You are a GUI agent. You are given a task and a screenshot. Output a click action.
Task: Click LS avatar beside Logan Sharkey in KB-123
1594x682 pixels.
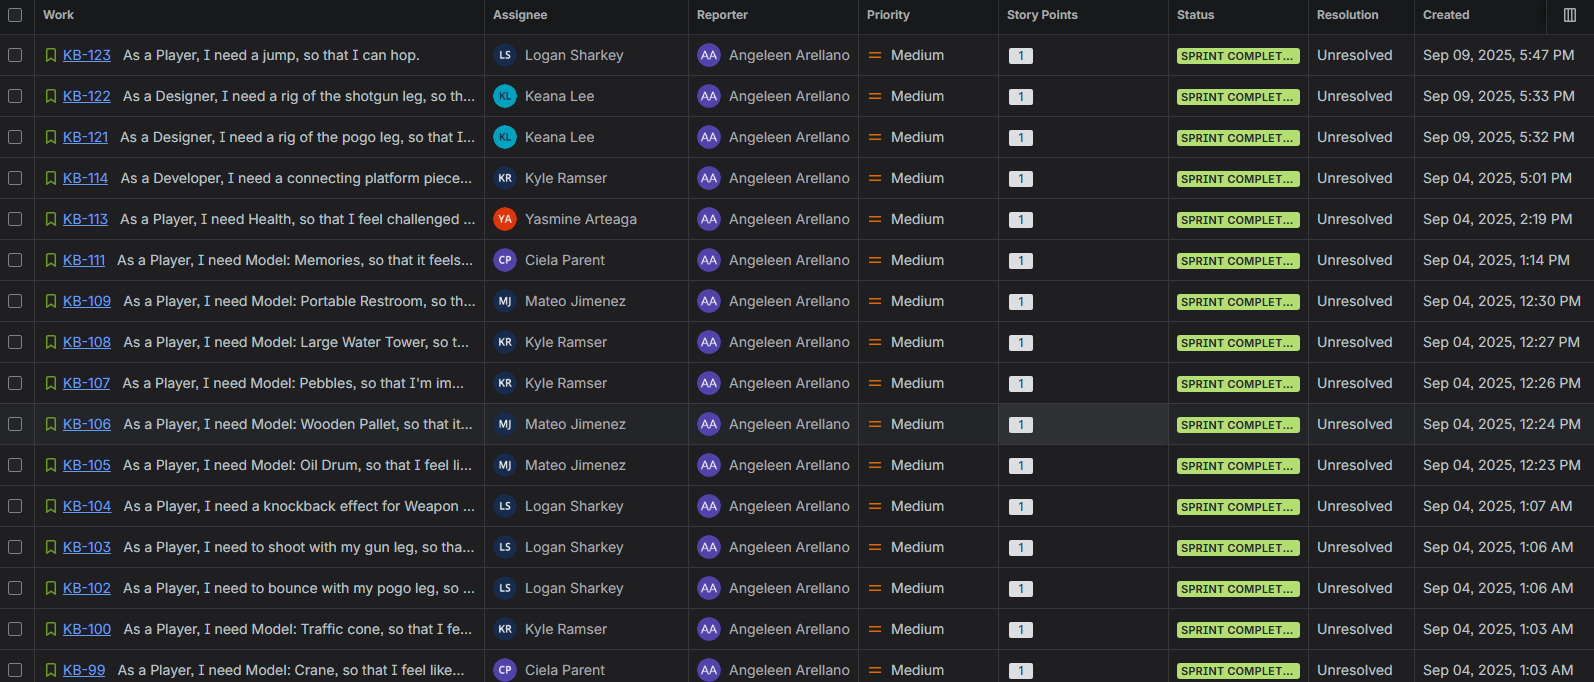point(505,55)
